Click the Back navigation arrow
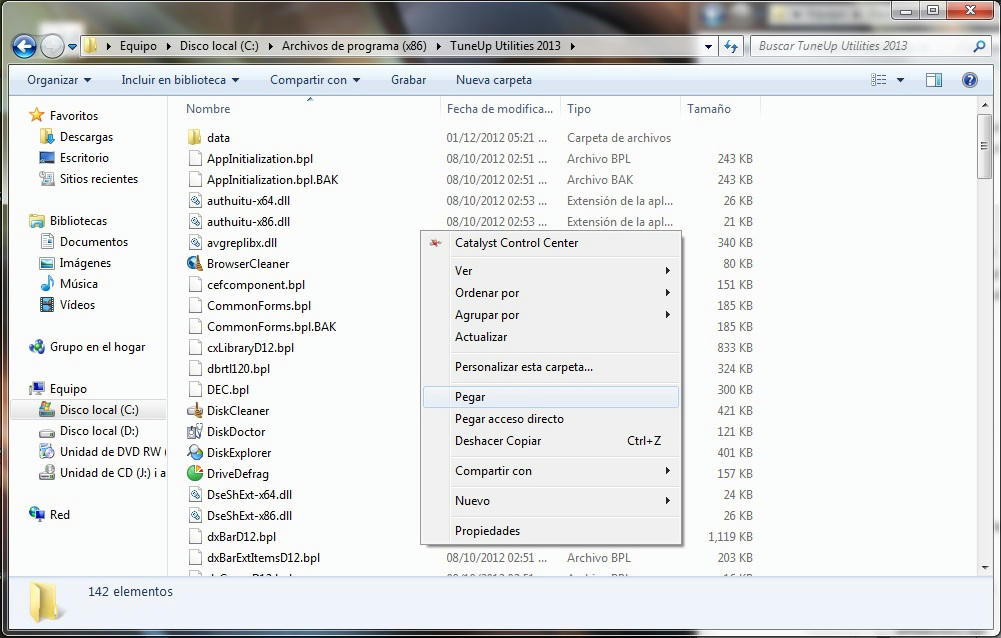This screenshot has height=638, width=1001. (x=24, y=46)
